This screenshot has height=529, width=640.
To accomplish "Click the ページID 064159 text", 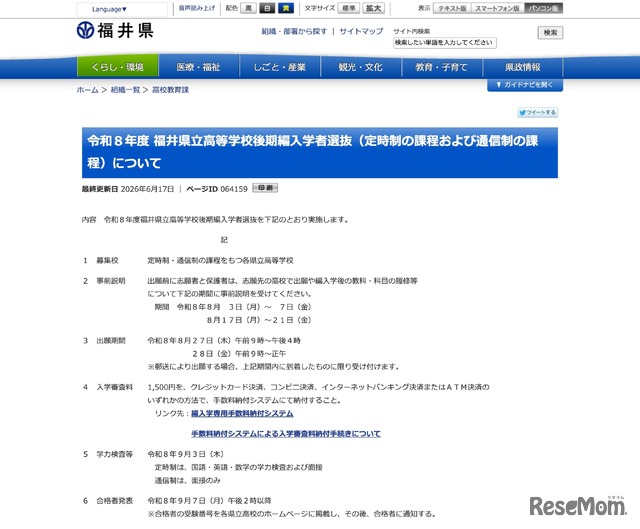I will point(217,189).
